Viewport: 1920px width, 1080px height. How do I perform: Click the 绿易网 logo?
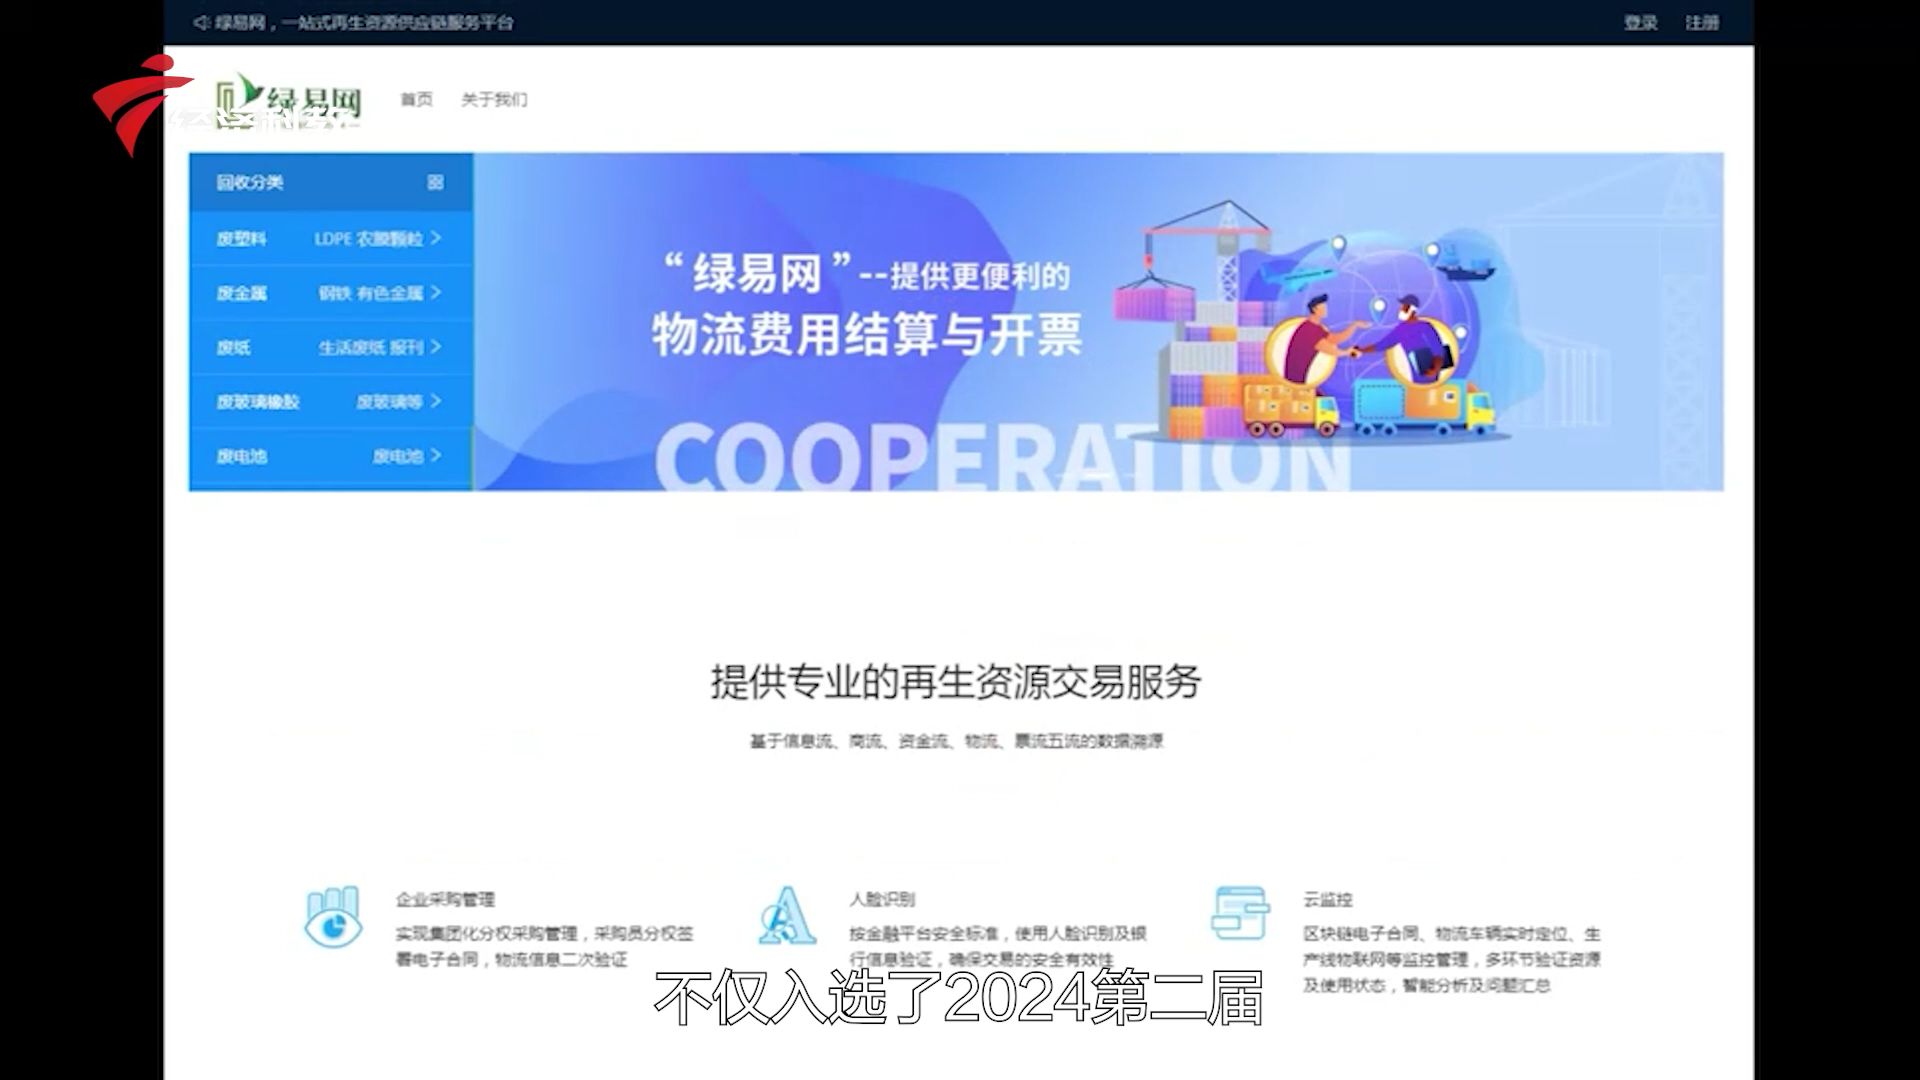coord(290,100)
